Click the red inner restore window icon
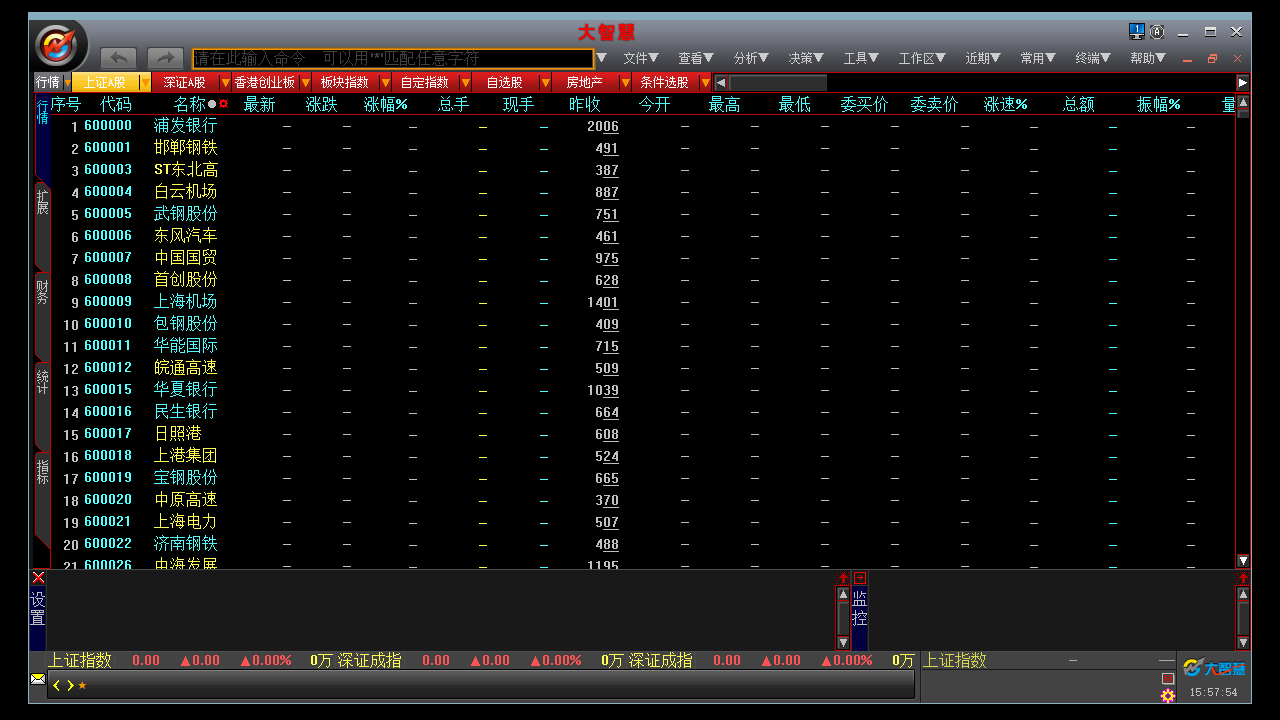Screen dimensions: 1280x720 pos(1212,59)
